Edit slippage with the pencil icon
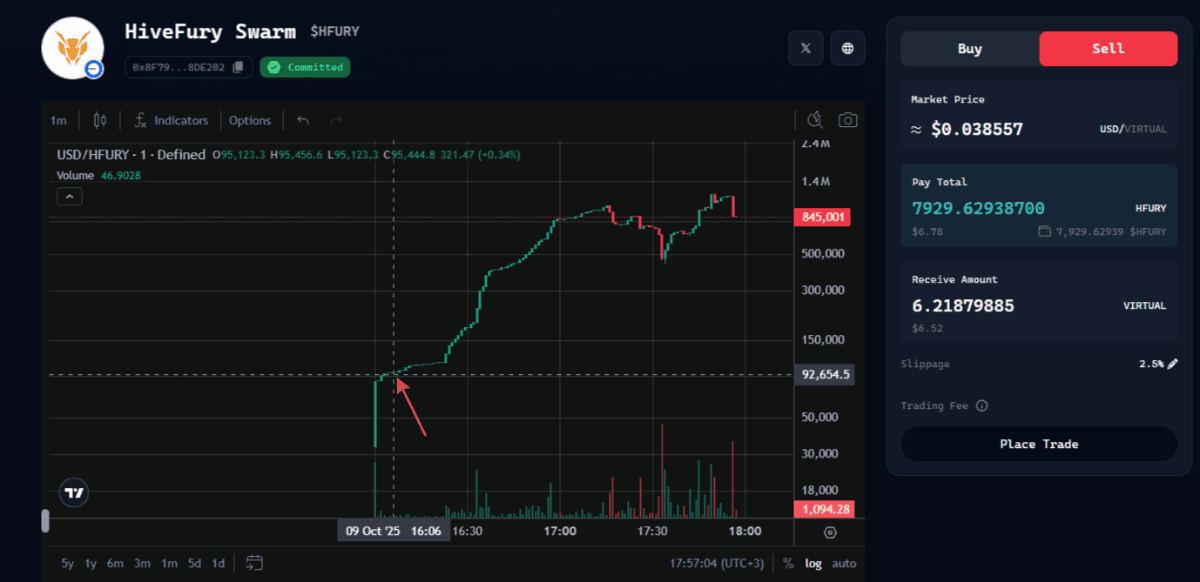The width and height of the screenshot is (1200, 582). click(x=1172, y=364)
